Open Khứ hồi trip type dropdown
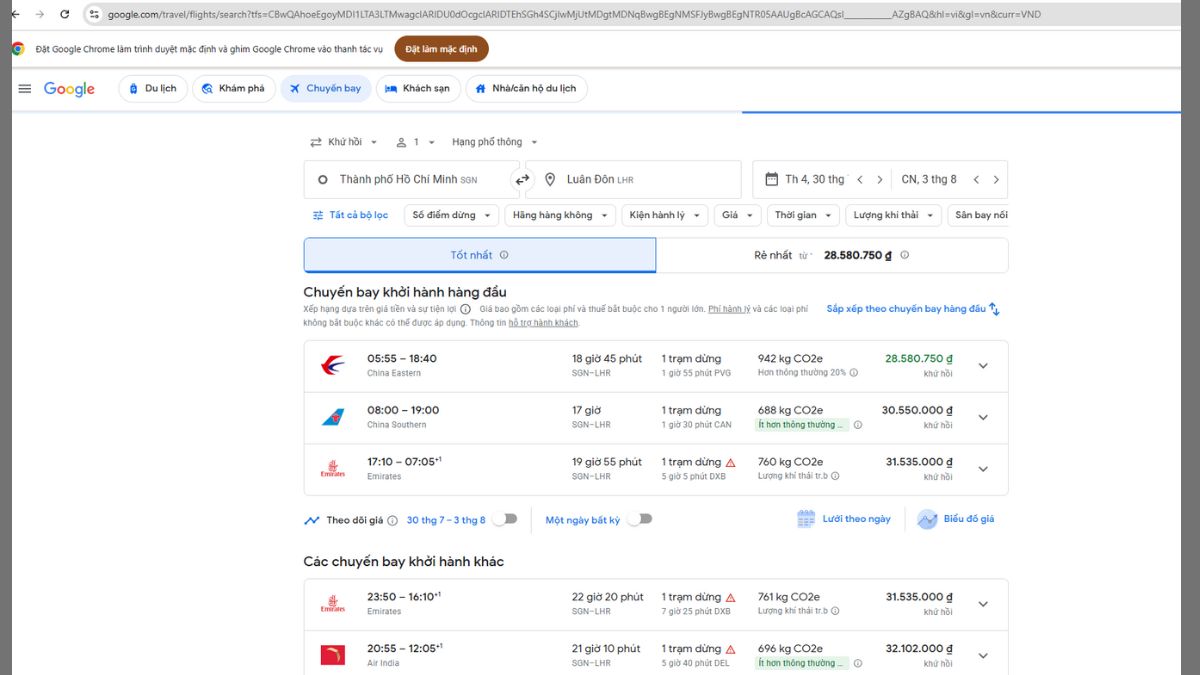 [x=344, y=142]
